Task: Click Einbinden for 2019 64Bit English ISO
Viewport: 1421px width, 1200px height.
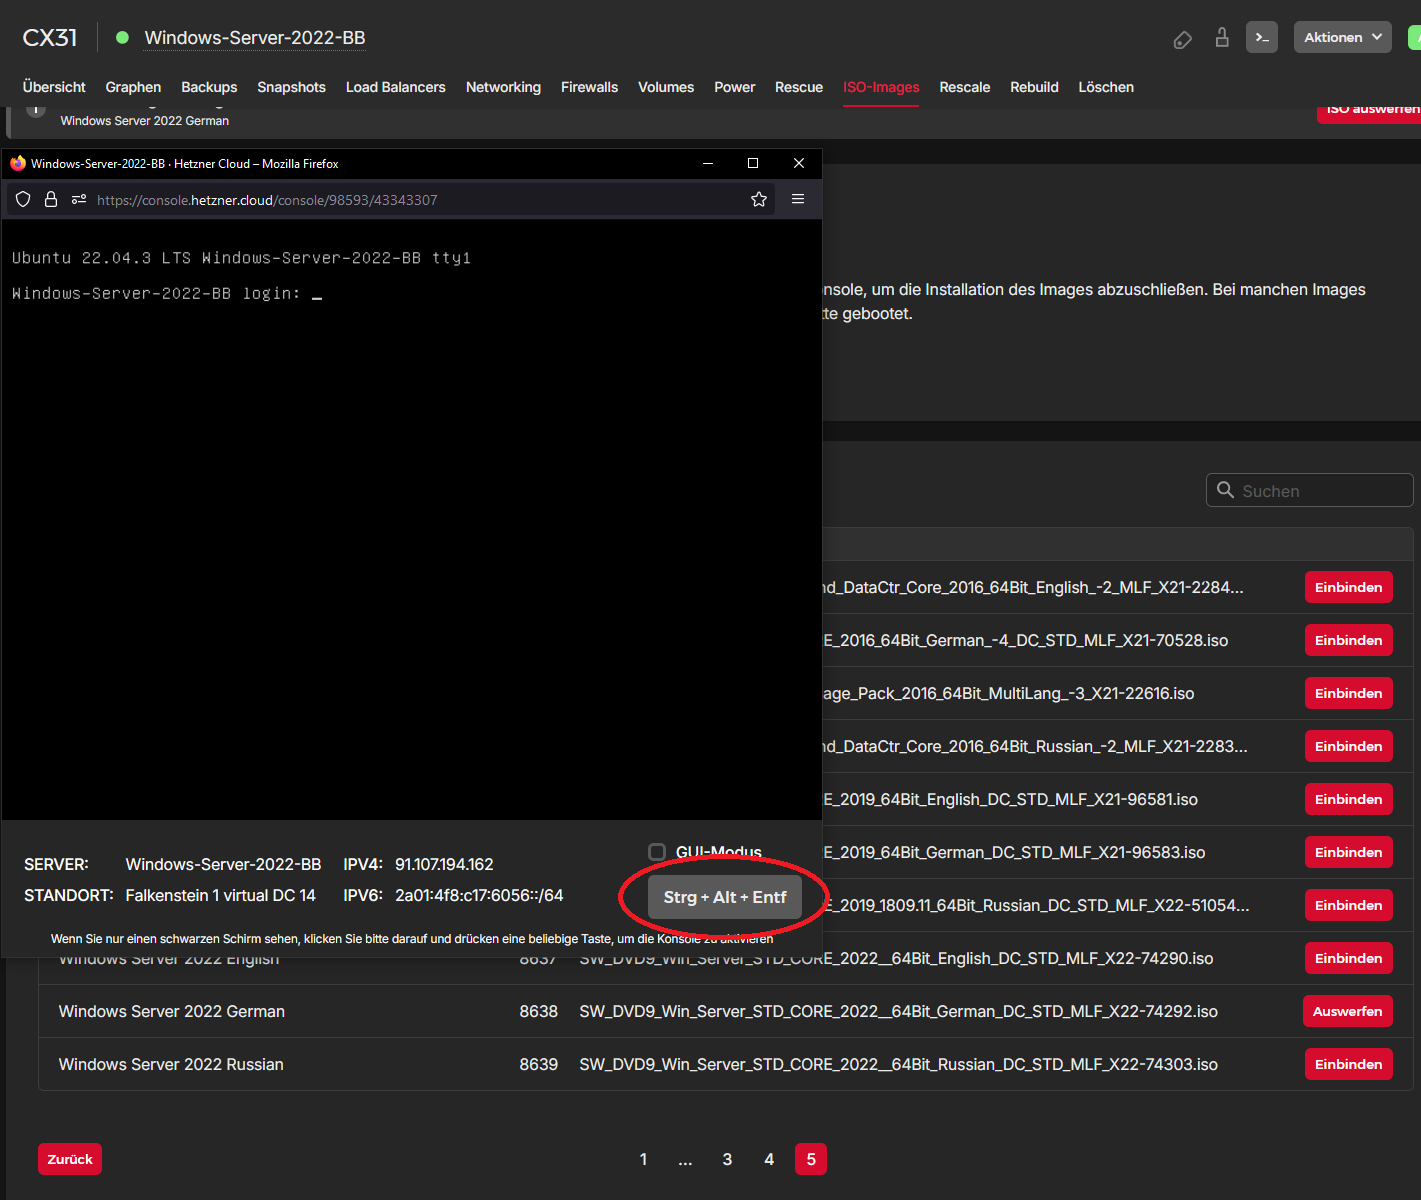Action: (1348, 799)
